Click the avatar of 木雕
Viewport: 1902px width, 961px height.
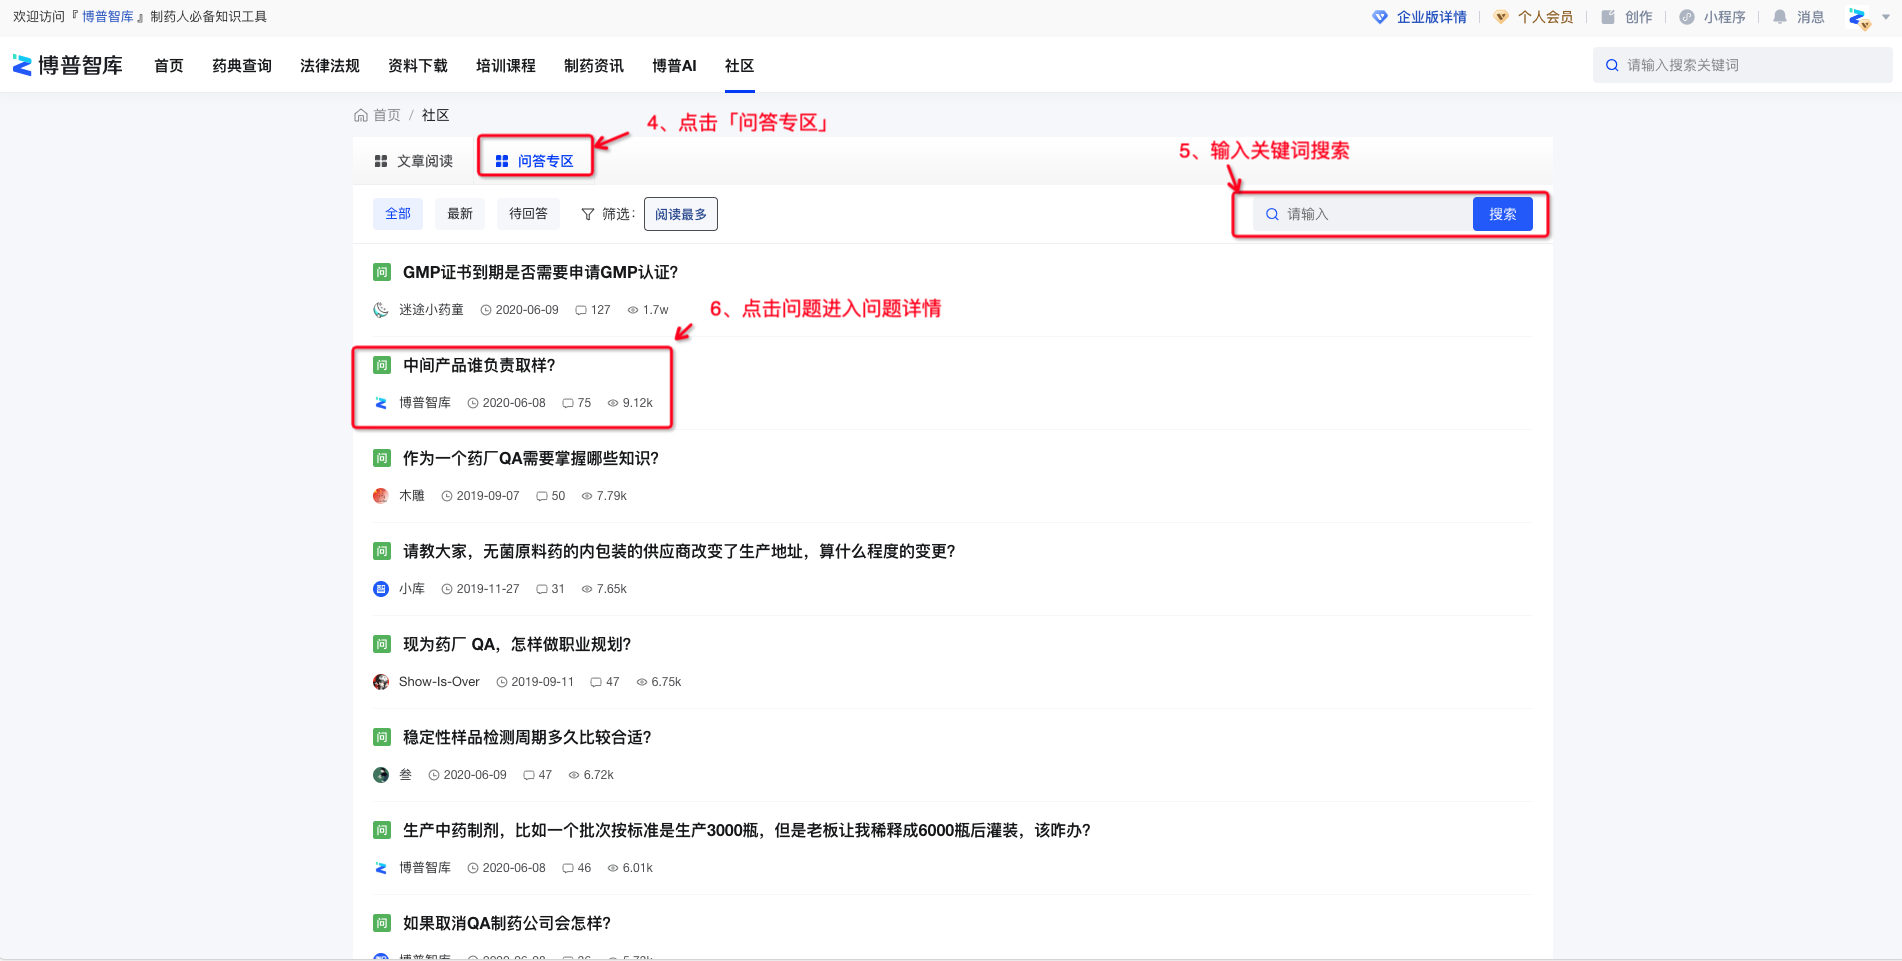tap(381, 496)
